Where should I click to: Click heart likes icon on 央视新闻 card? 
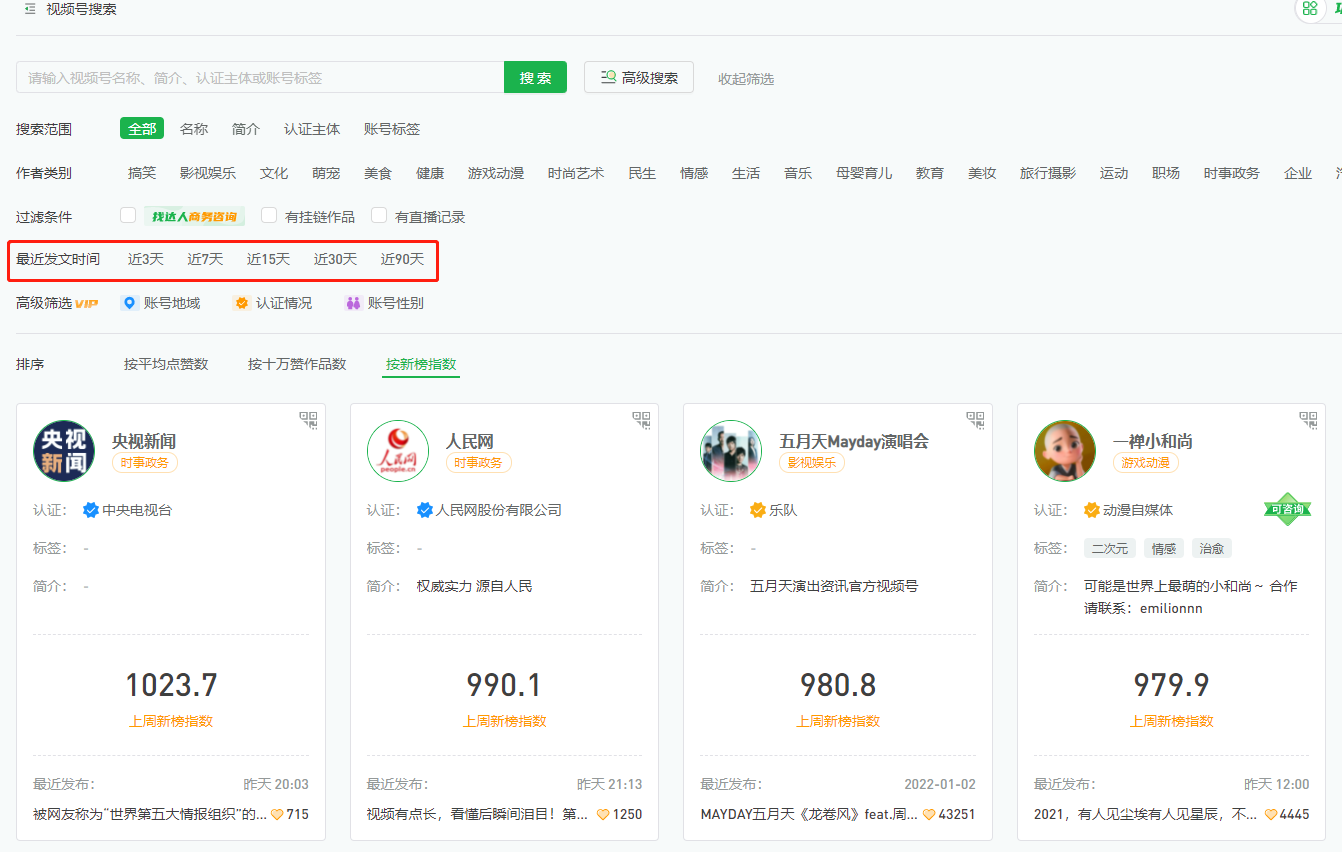[277, 815]
